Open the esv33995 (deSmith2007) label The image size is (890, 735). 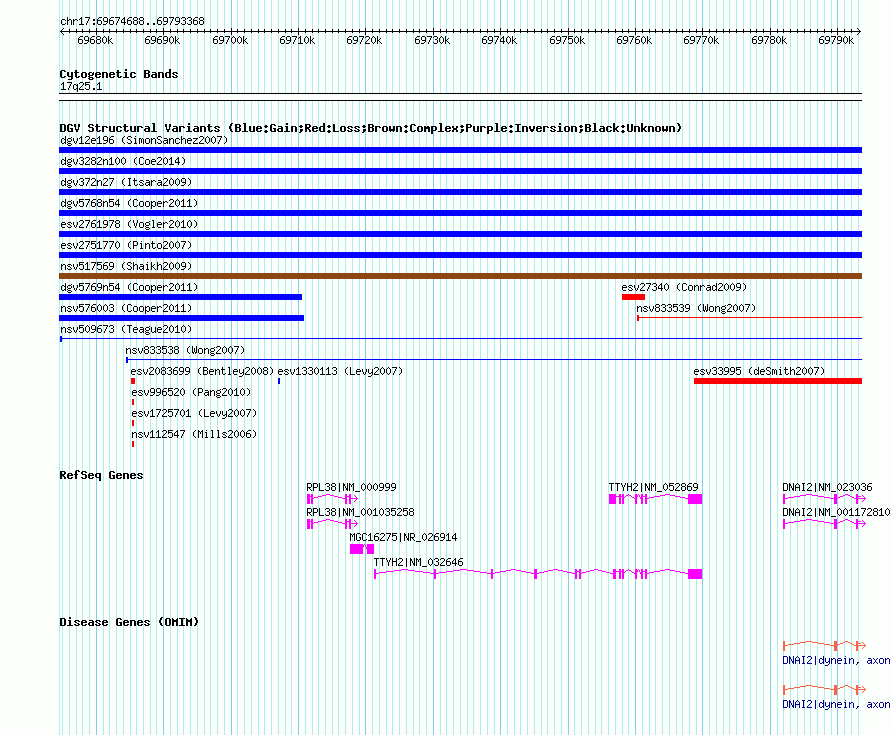[x=759, y=371]
